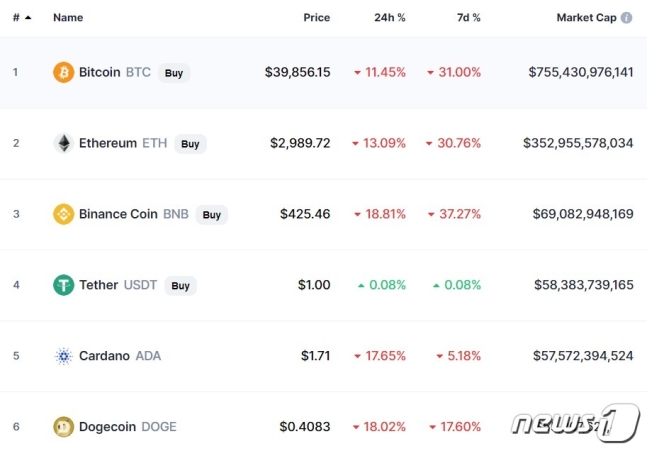Screen dimensions: 647x451
Task: Sort by the 24h % column header
Action: pyautogui.click(x=390, y=17)
